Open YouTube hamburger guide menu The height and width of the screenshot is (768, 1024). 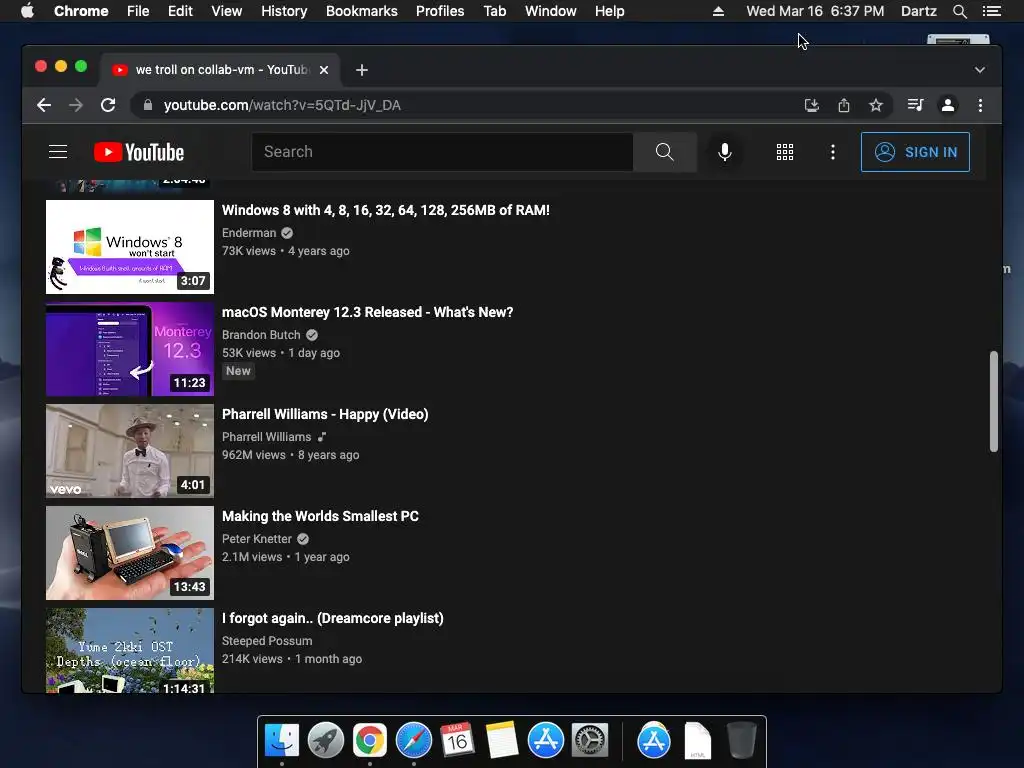[x=58, y=152]
